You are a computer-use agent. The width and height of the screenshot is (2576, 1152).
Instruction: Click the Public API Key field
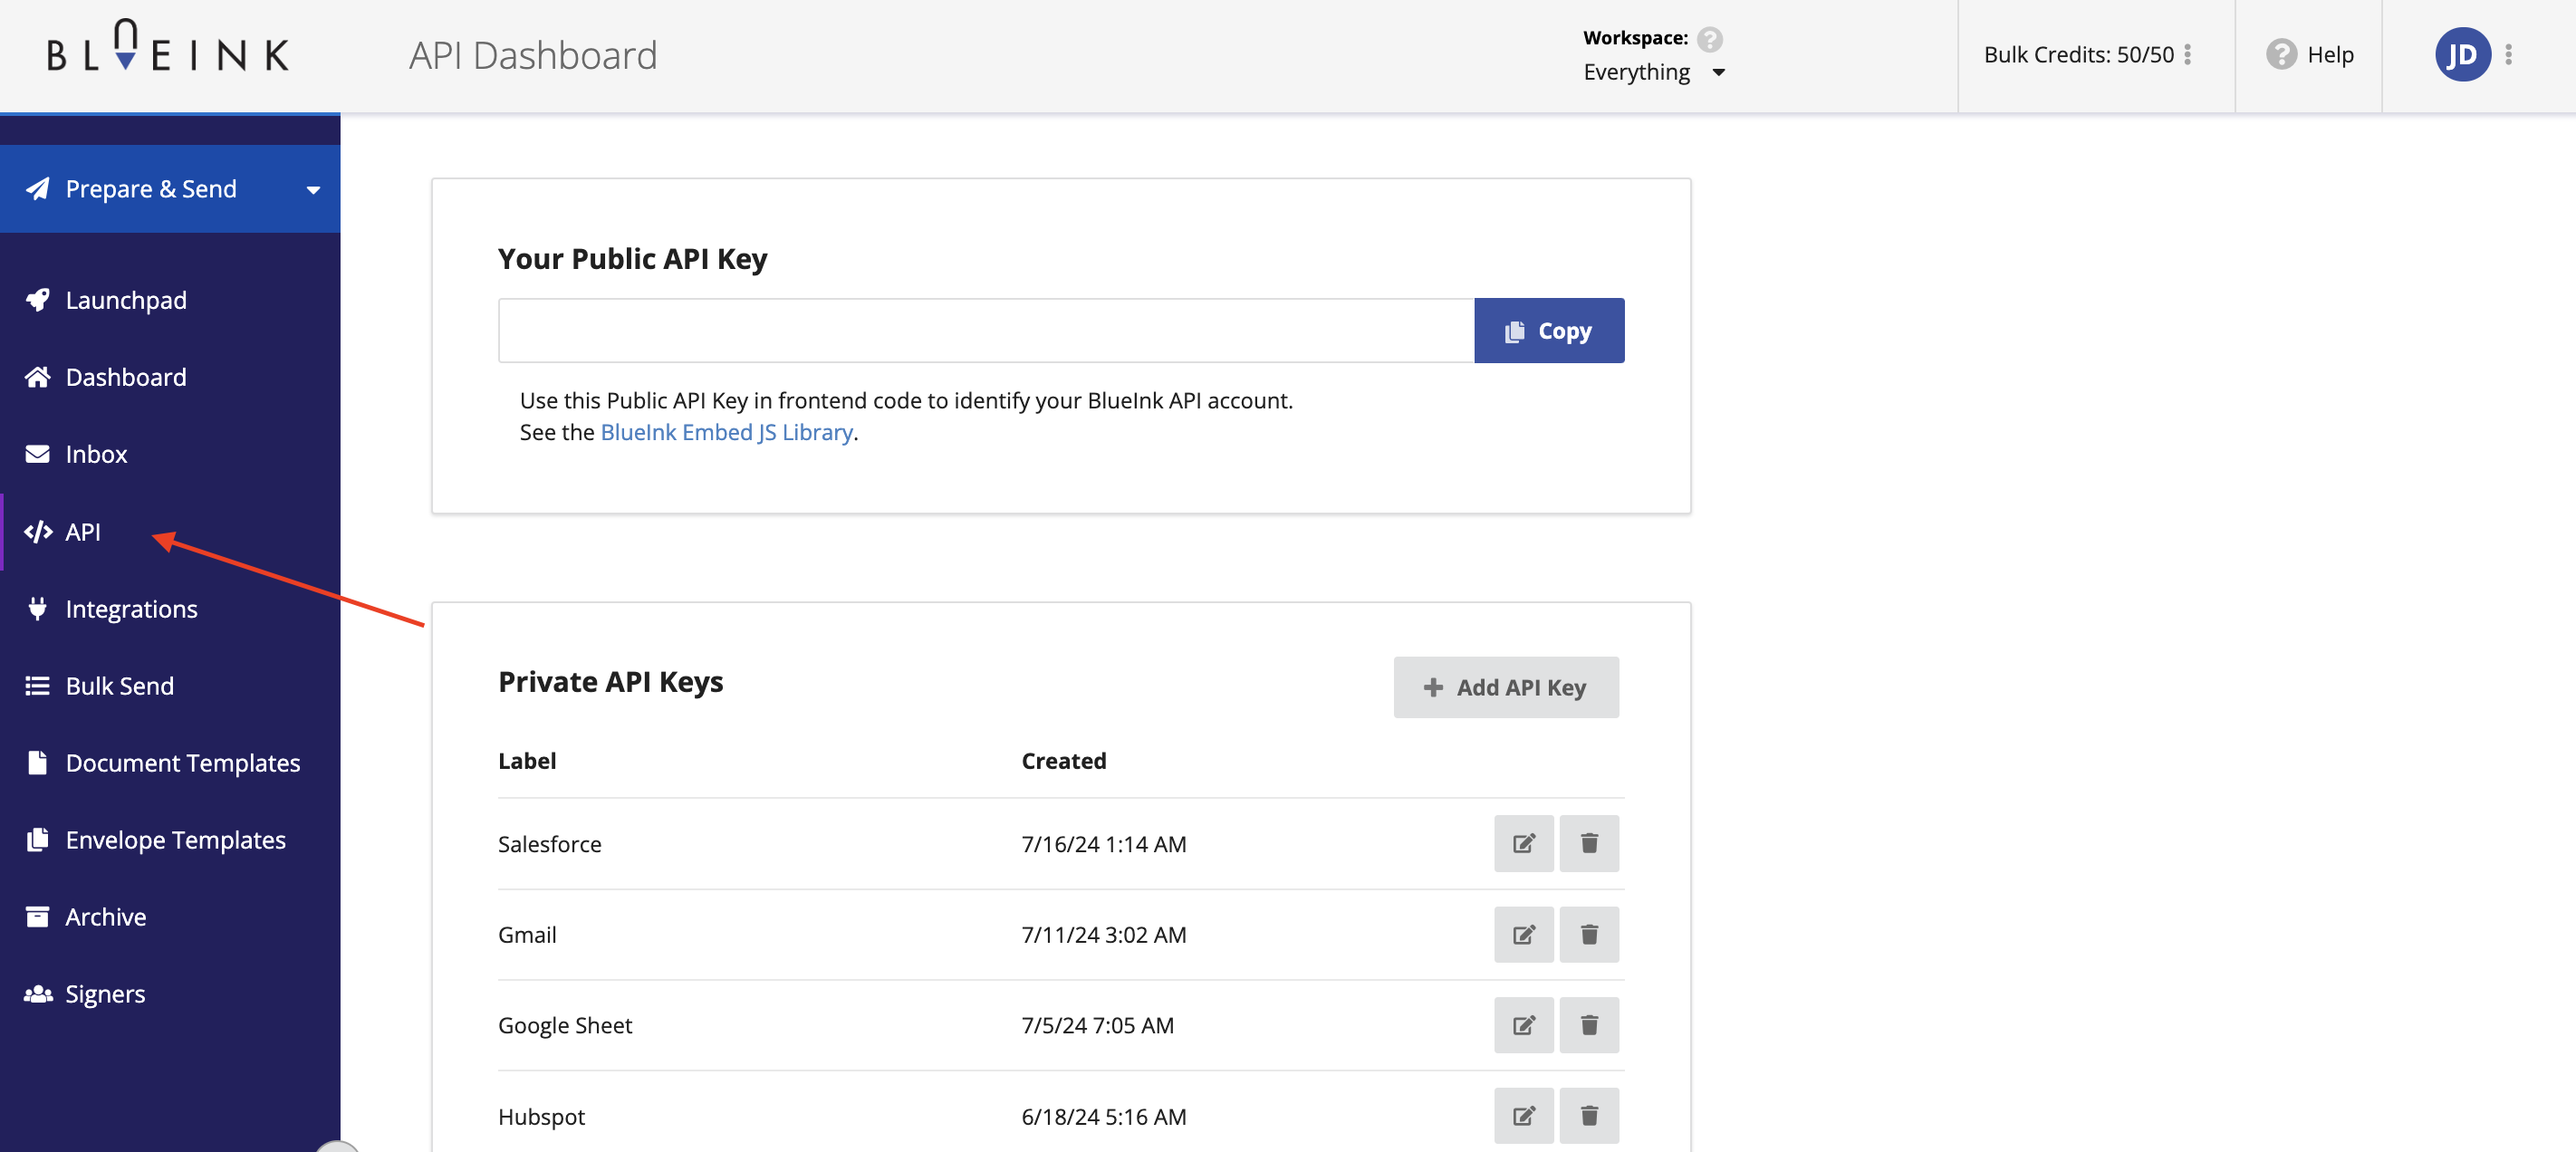pyautogui.click(x=986, y=331)
